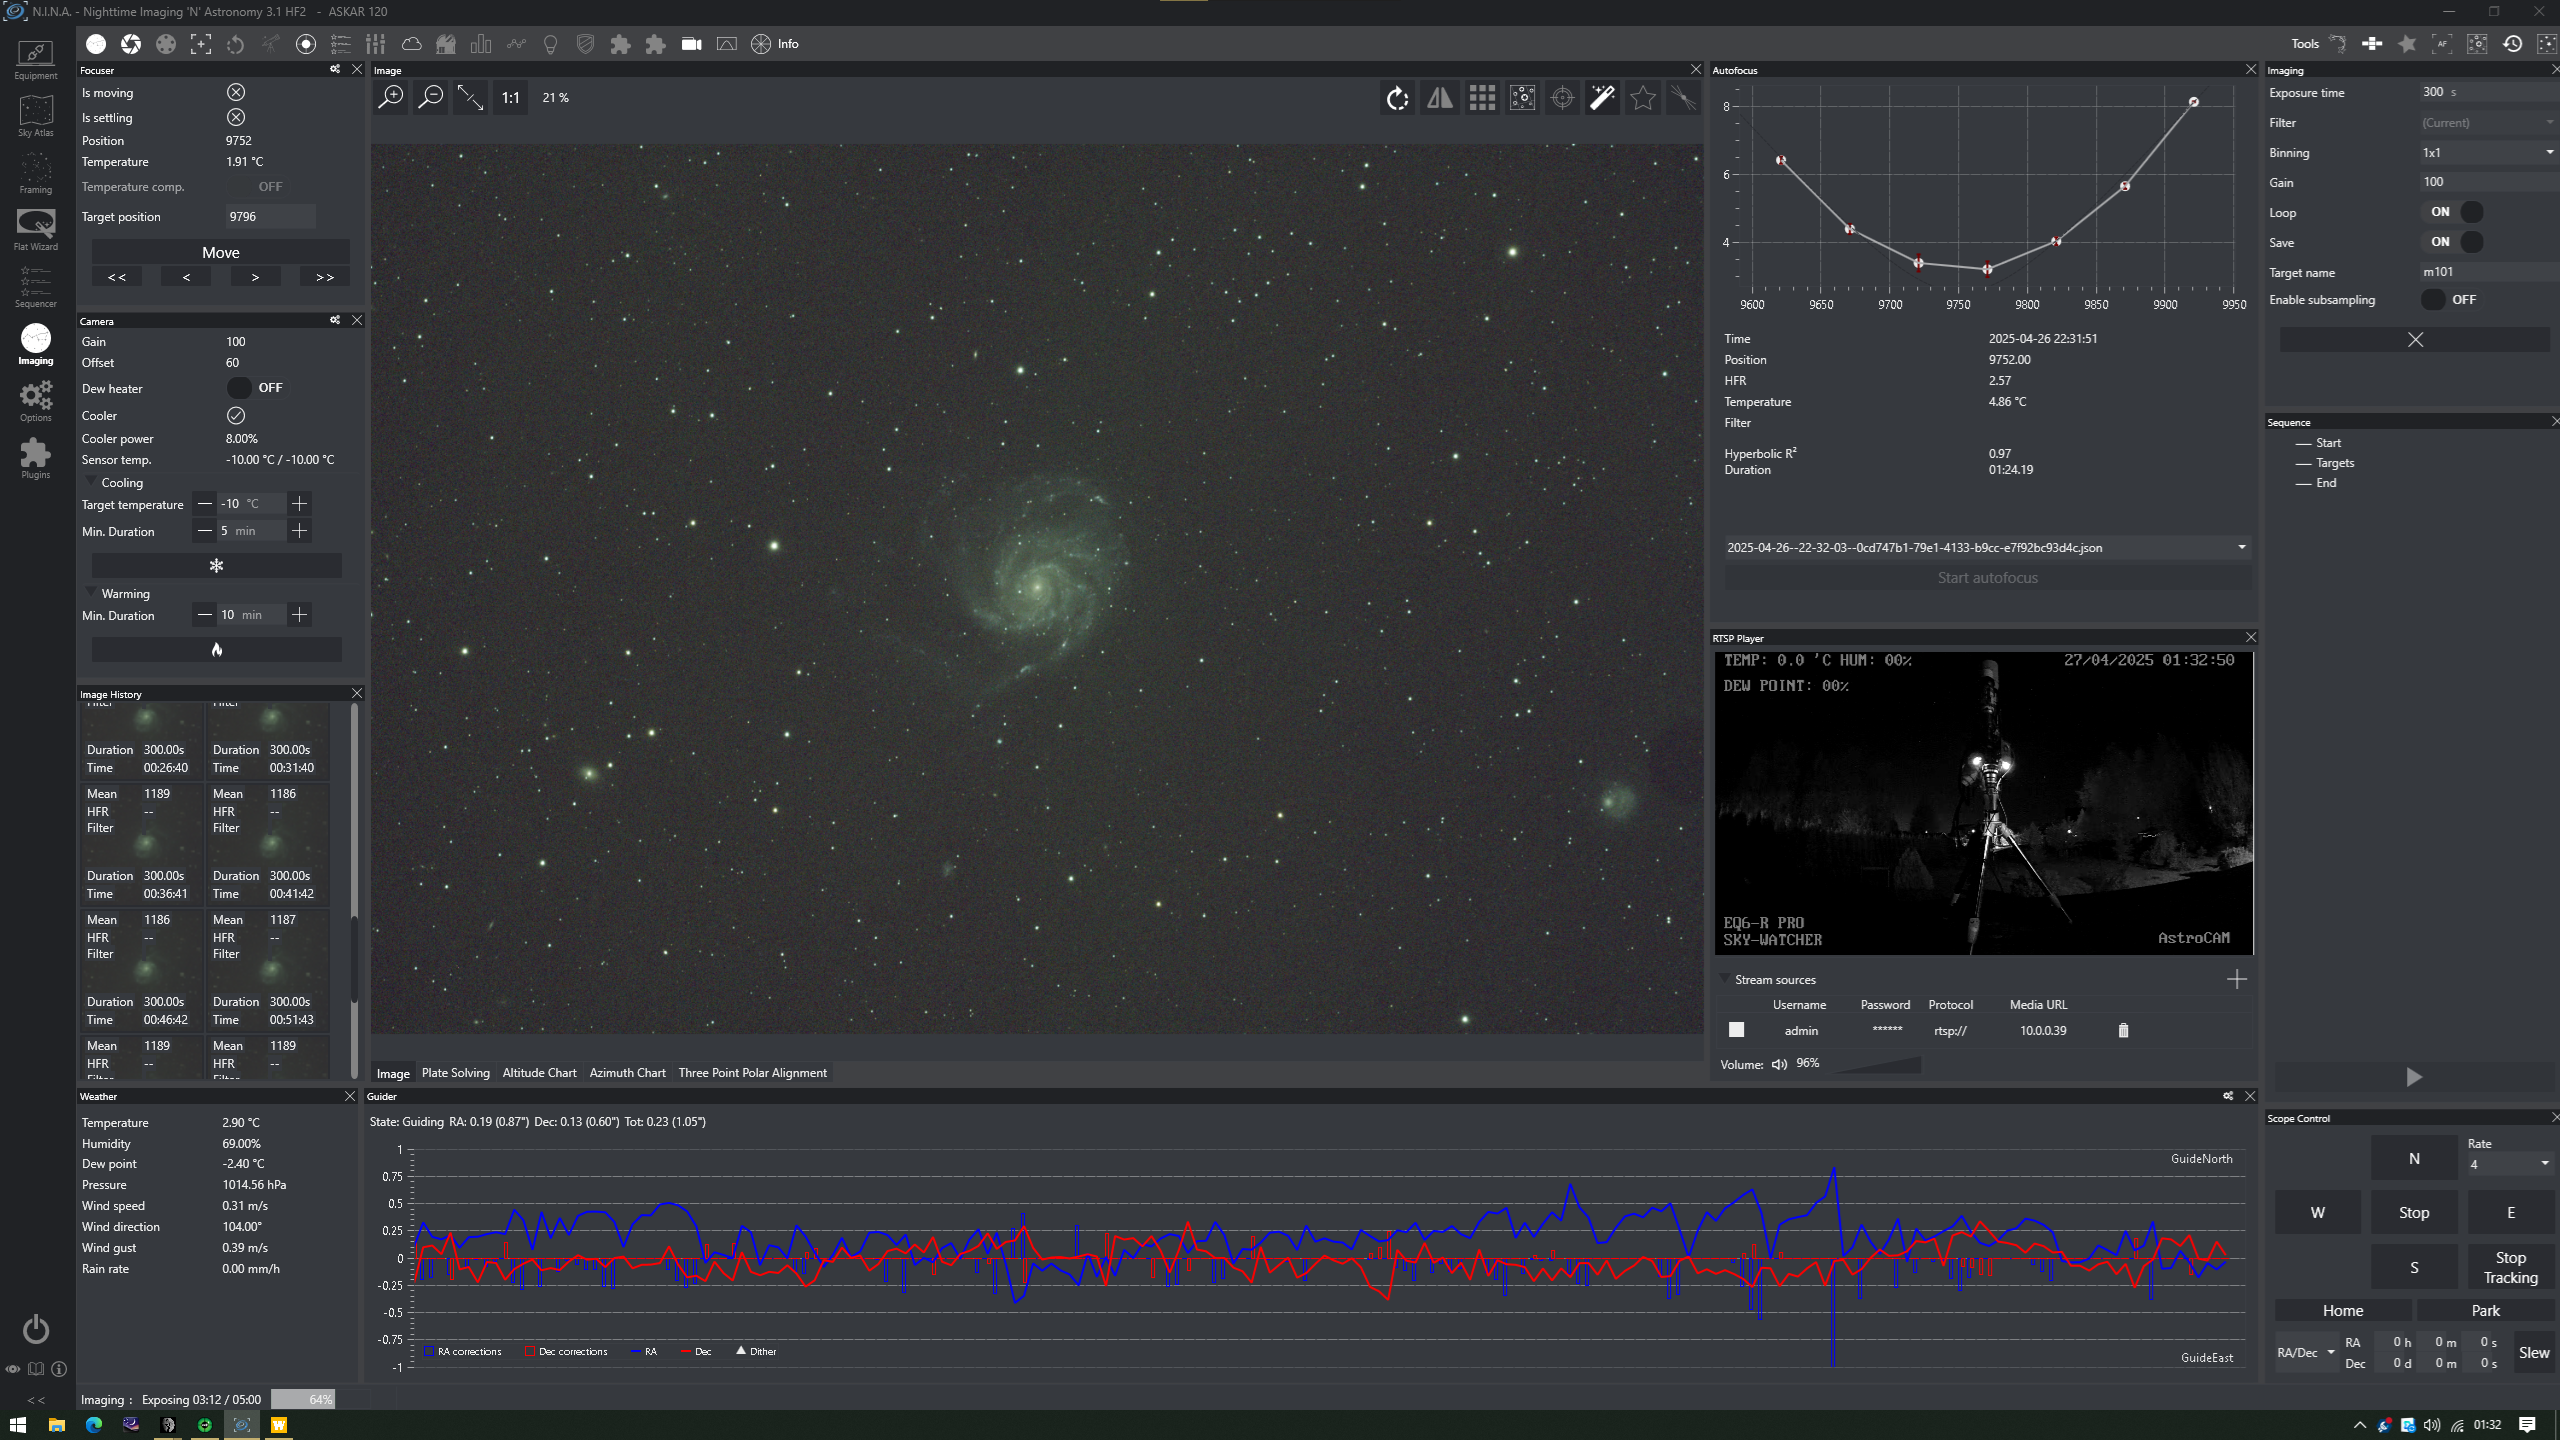The height and width of the screenshot is (1440, 2560).
Task: Open autofocus report file dropdown
Action: (2241, 547)
